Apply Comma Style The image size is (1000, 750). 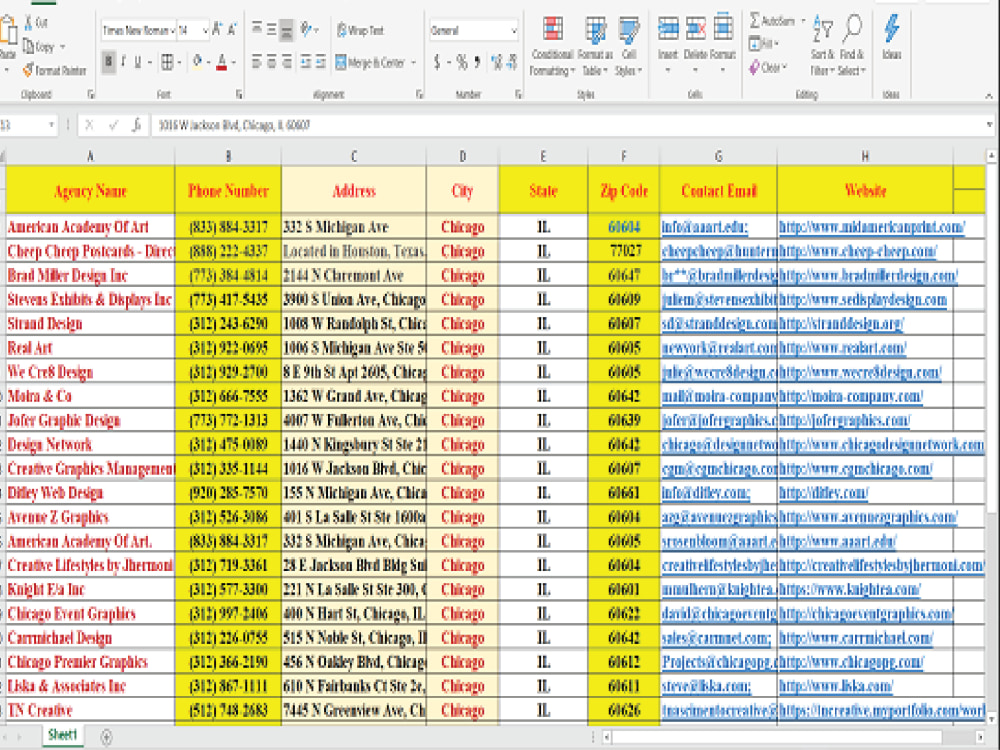[477, 62]
